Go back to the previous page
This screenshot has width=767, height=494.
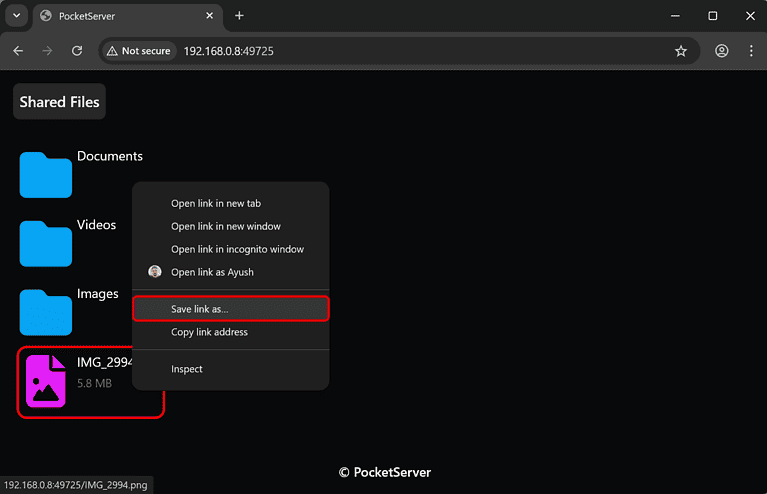(18, 51)
